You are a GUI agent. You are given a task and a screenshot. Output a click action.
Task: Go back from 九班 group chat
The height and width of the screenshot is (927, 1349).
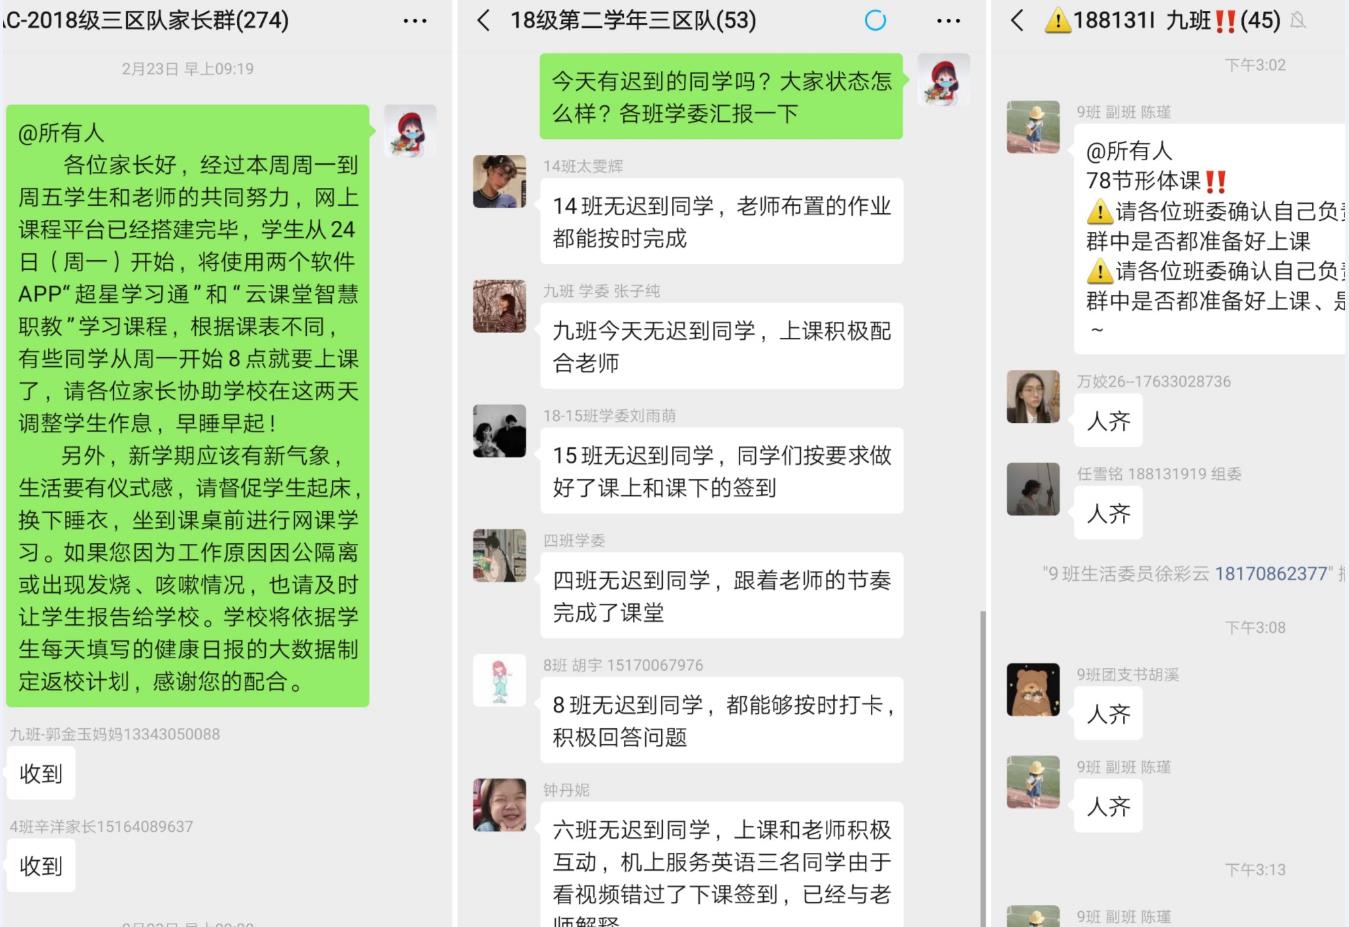[x=1017, y=20]
